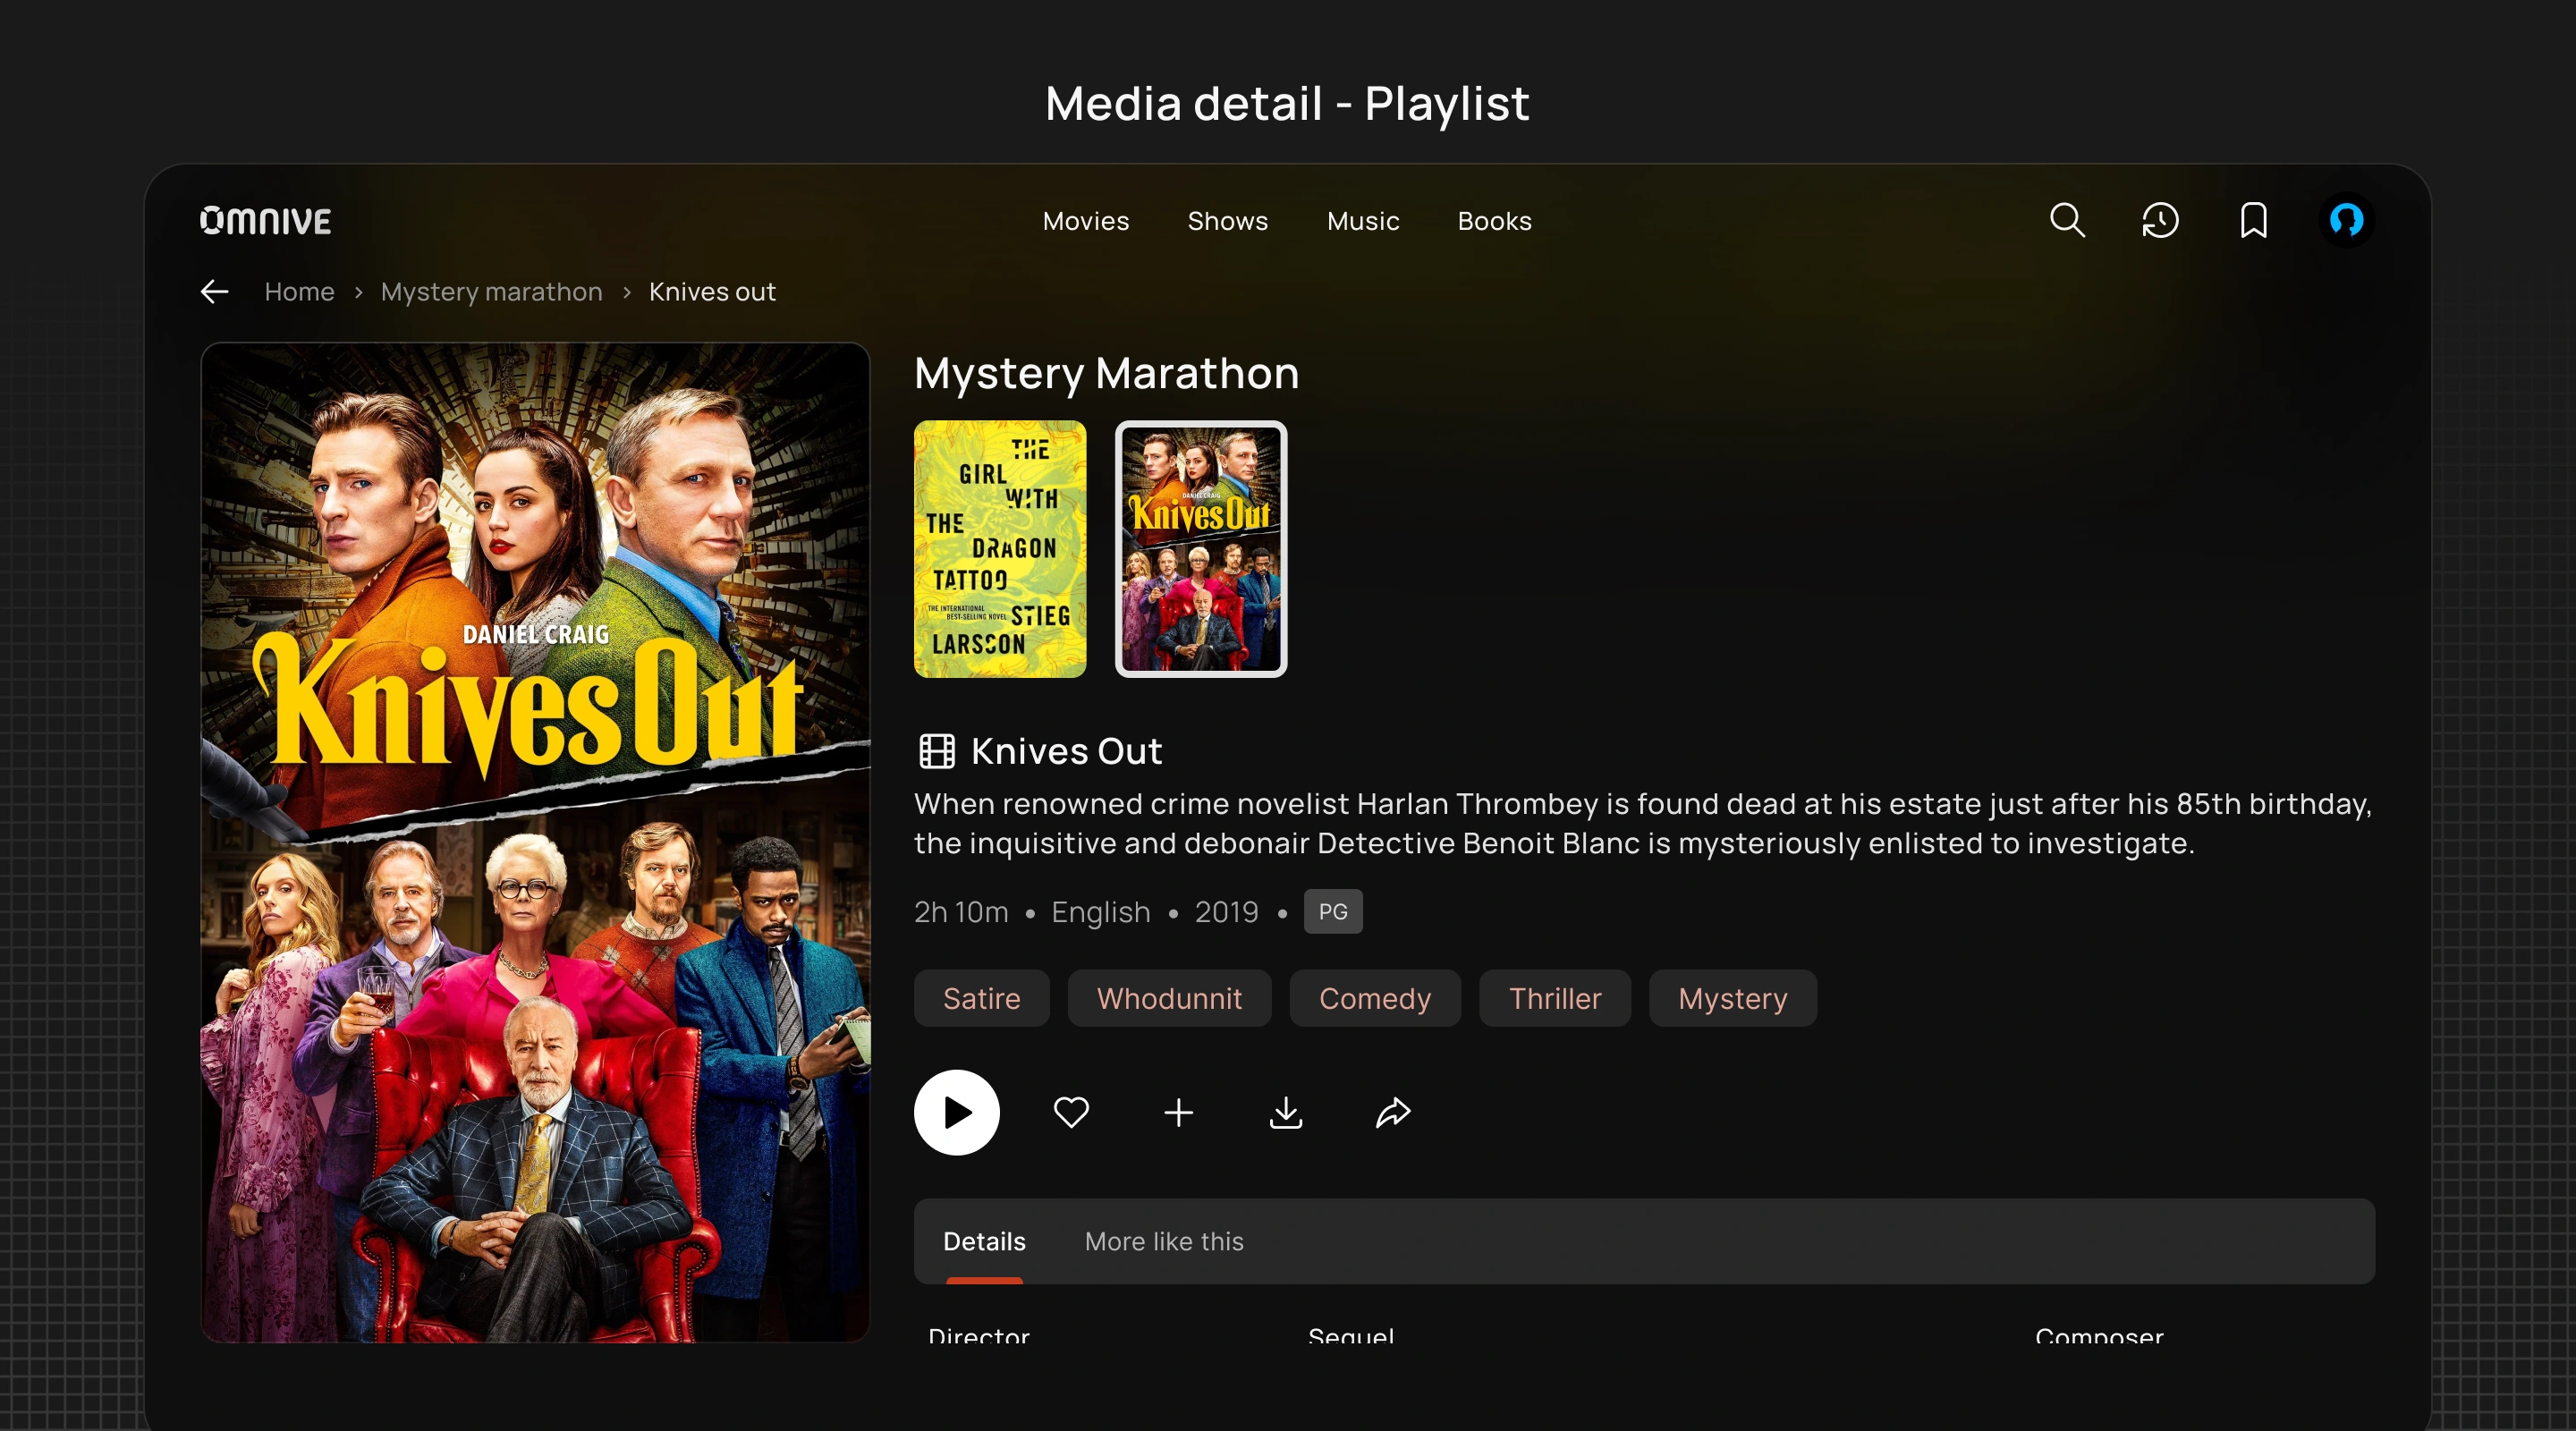
Task: Open watch history clock icon
Action: [x=2160, y=220]
